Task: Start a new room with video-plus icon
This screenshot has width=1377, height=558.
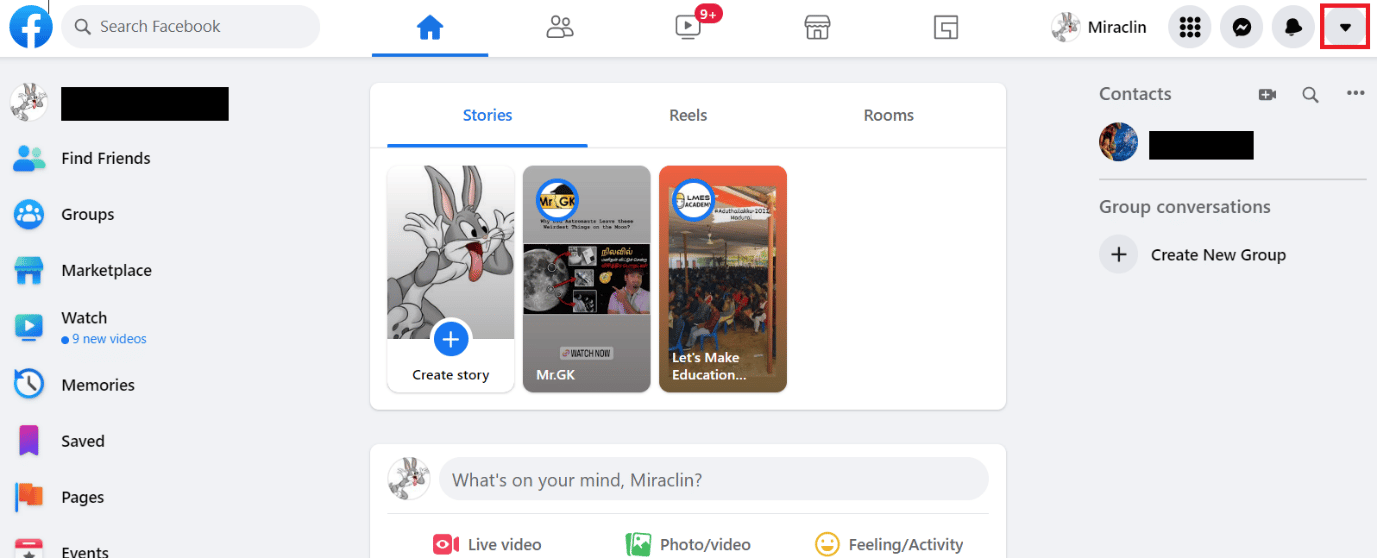Action: 1267,94
